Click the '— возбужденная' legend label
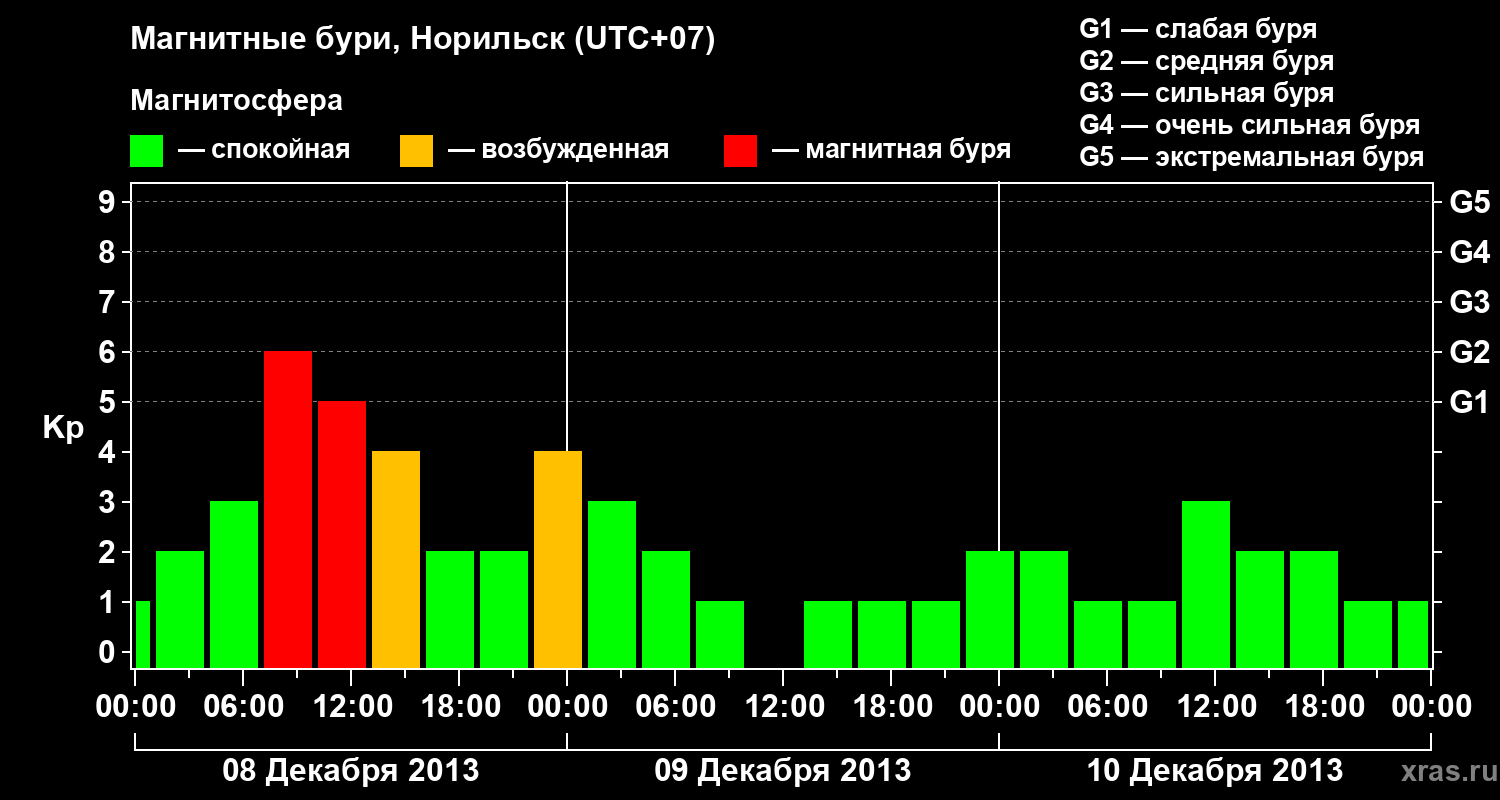 pos(558,151)
